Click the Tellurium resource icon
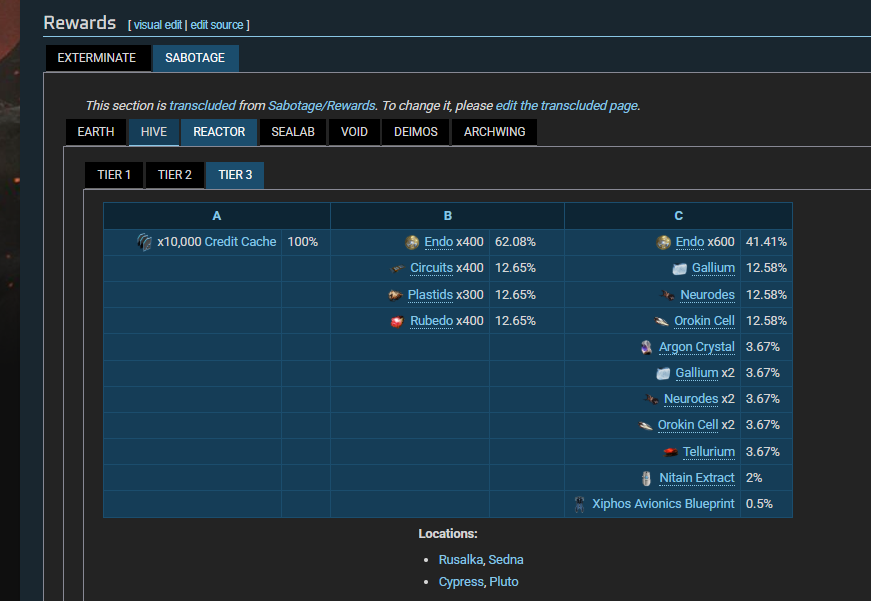The height and width of the screenshot is (601, 871). pyautogui.click(x=670, y=452)
